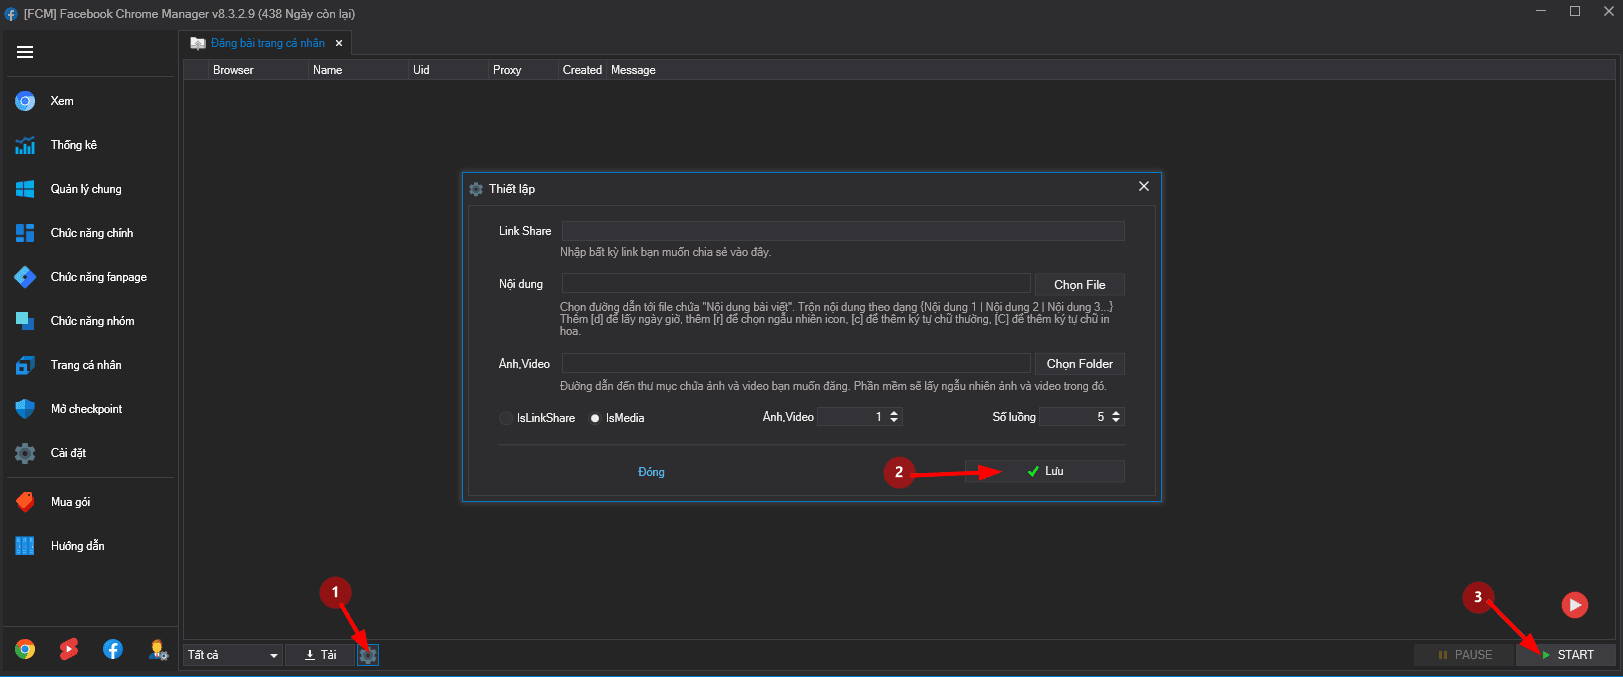Click the Tải download button

(x=321, y=655)
